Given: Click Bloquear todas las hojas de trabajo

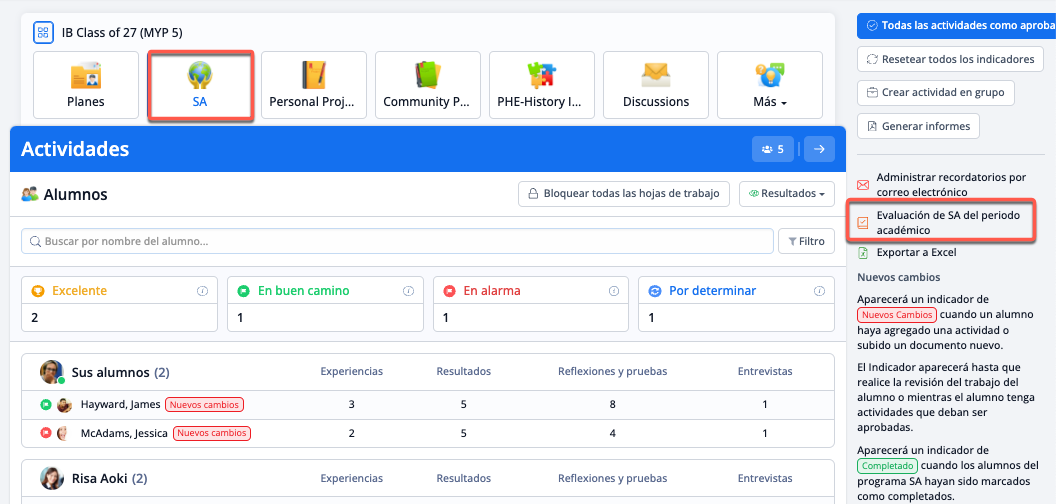Looking at the screenshot, I should click(x=623, y=194).
